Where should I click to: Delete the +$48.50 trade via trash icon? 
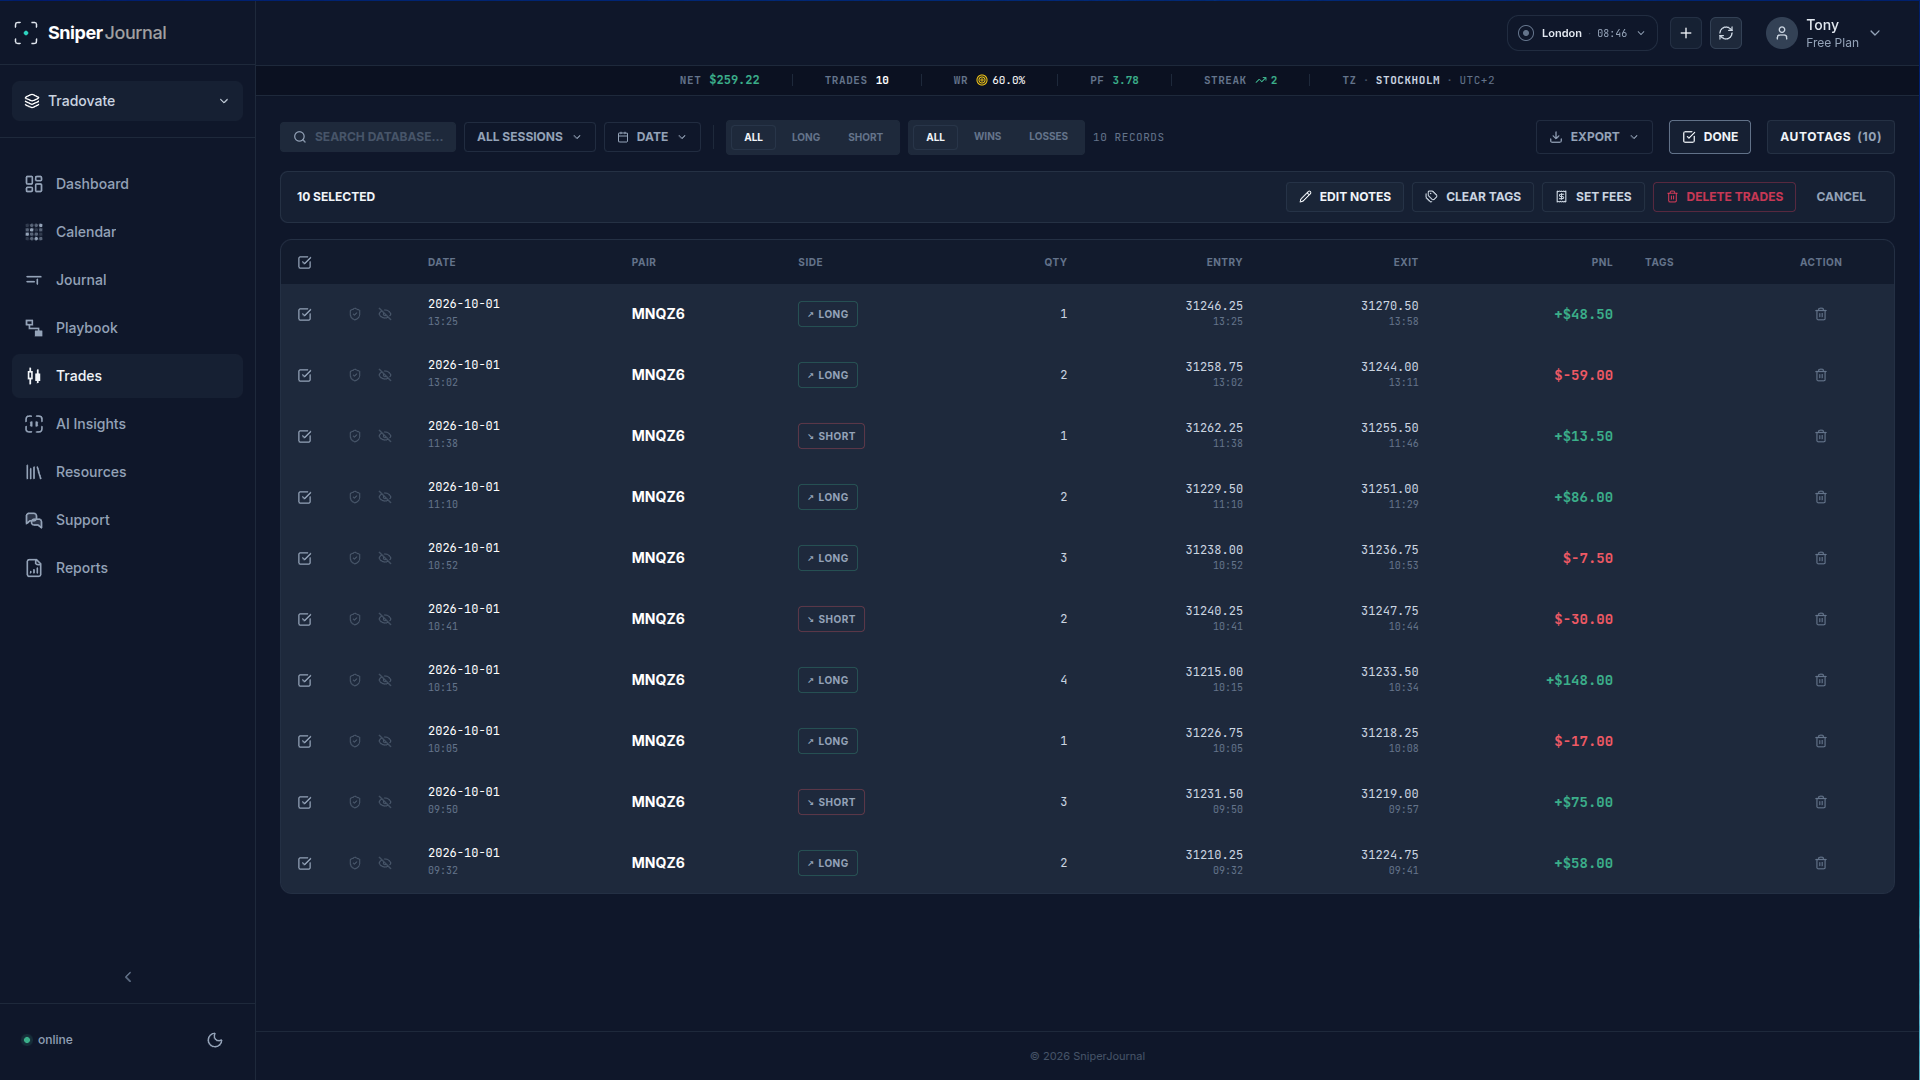[x=1821, y=314]
